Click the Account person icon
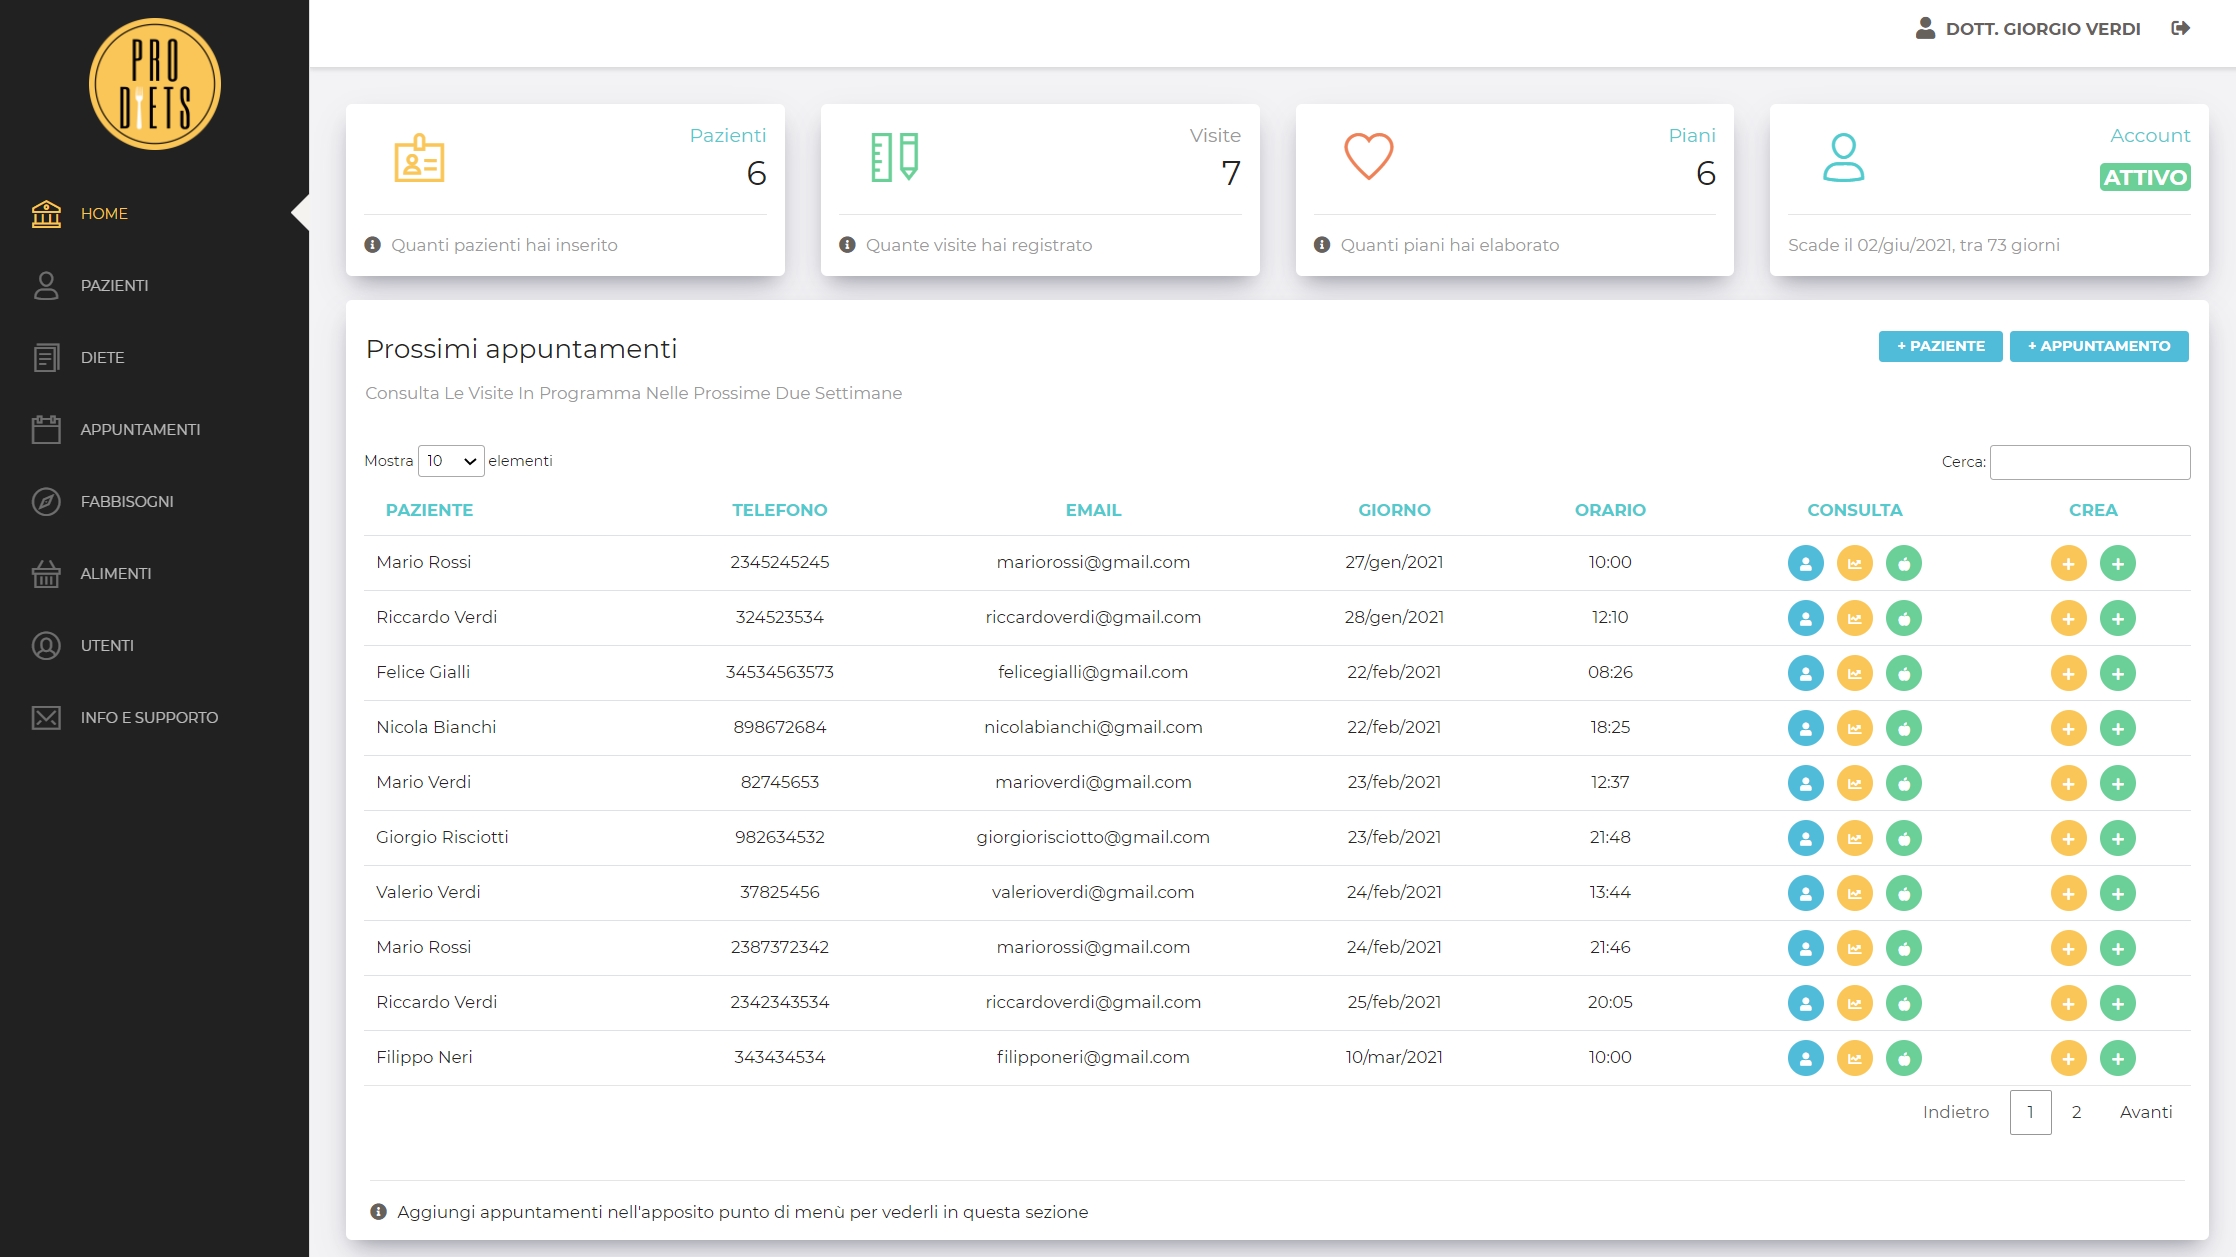The image size is (2236, 1257). pyautogui.click(x=1843, y=157)
